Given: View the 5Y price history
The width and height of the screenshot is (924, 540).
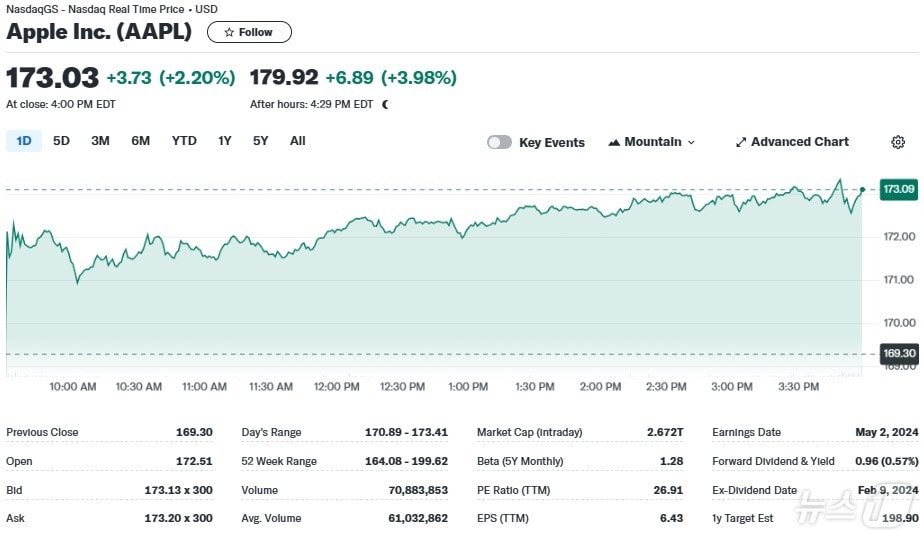Looking at the screenshot, I should point(260,141).
